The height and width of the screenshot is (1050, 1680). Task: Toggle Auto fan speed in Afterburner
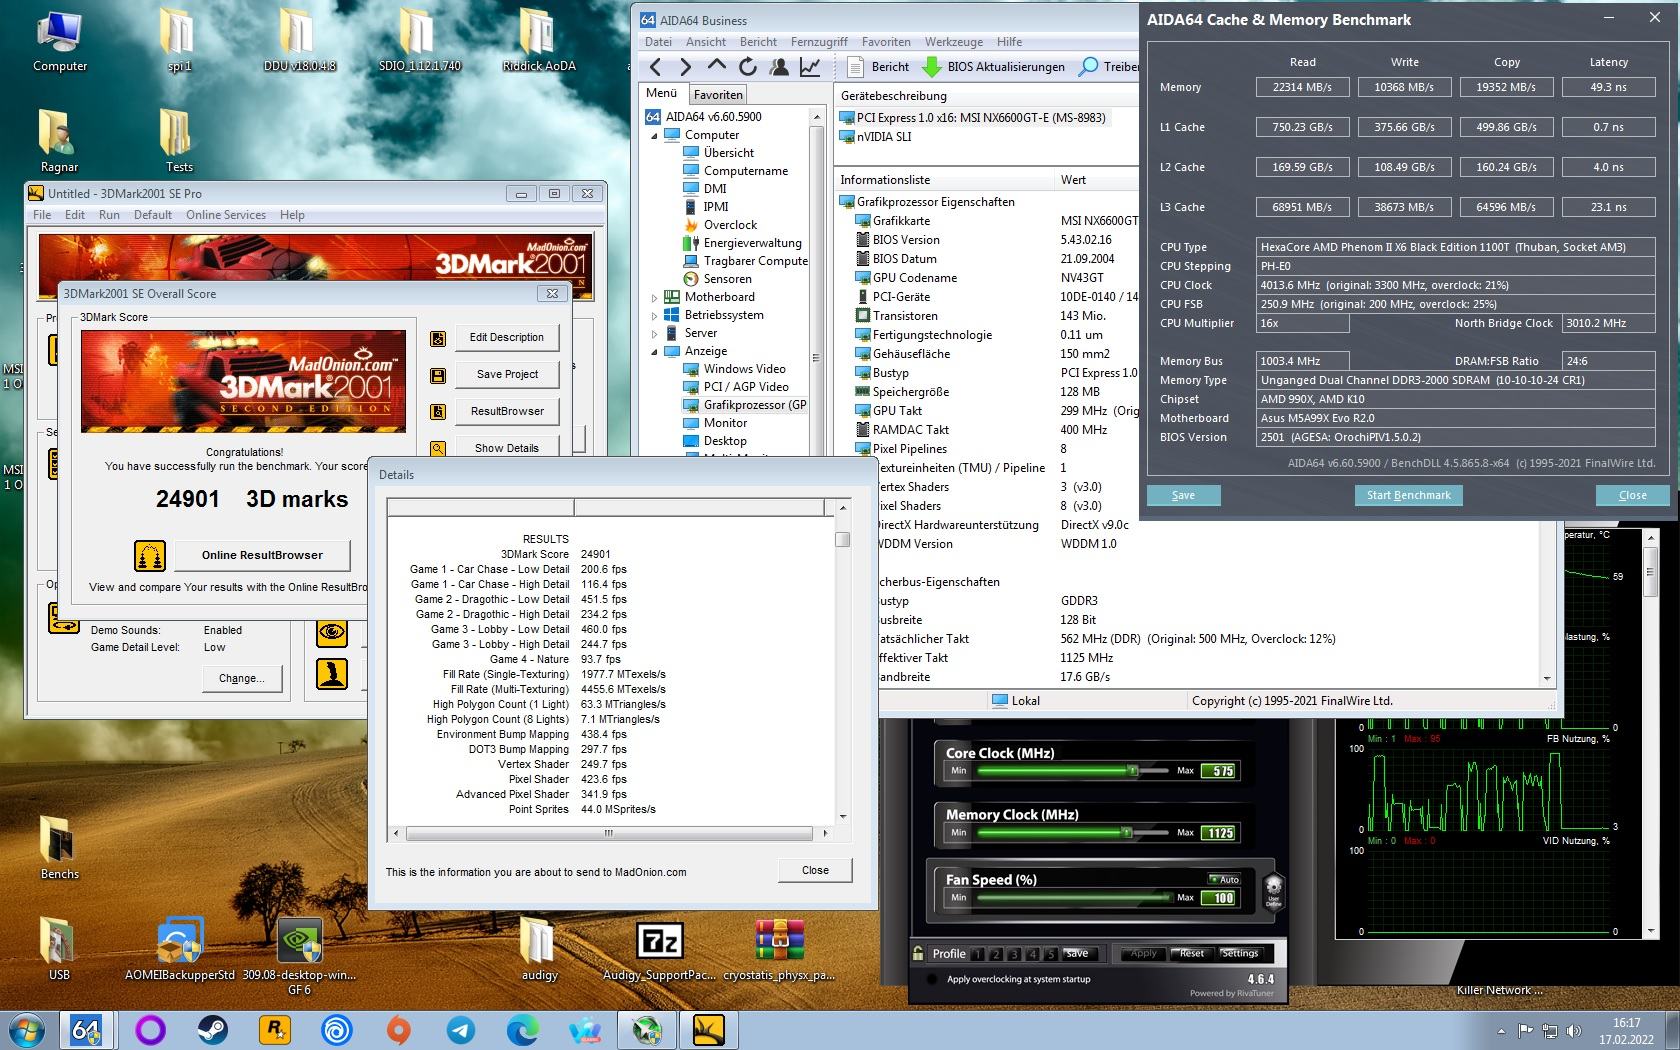click(1224, 879)
